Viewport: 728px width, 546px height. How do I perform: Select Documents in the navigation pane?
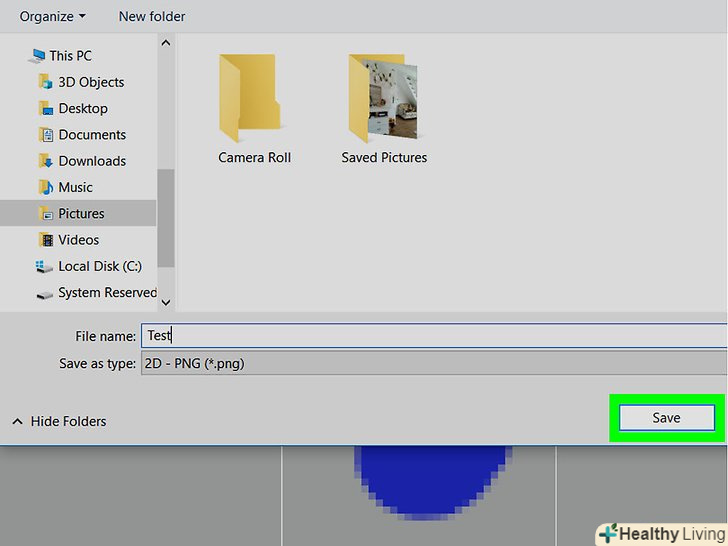point(92,135)
